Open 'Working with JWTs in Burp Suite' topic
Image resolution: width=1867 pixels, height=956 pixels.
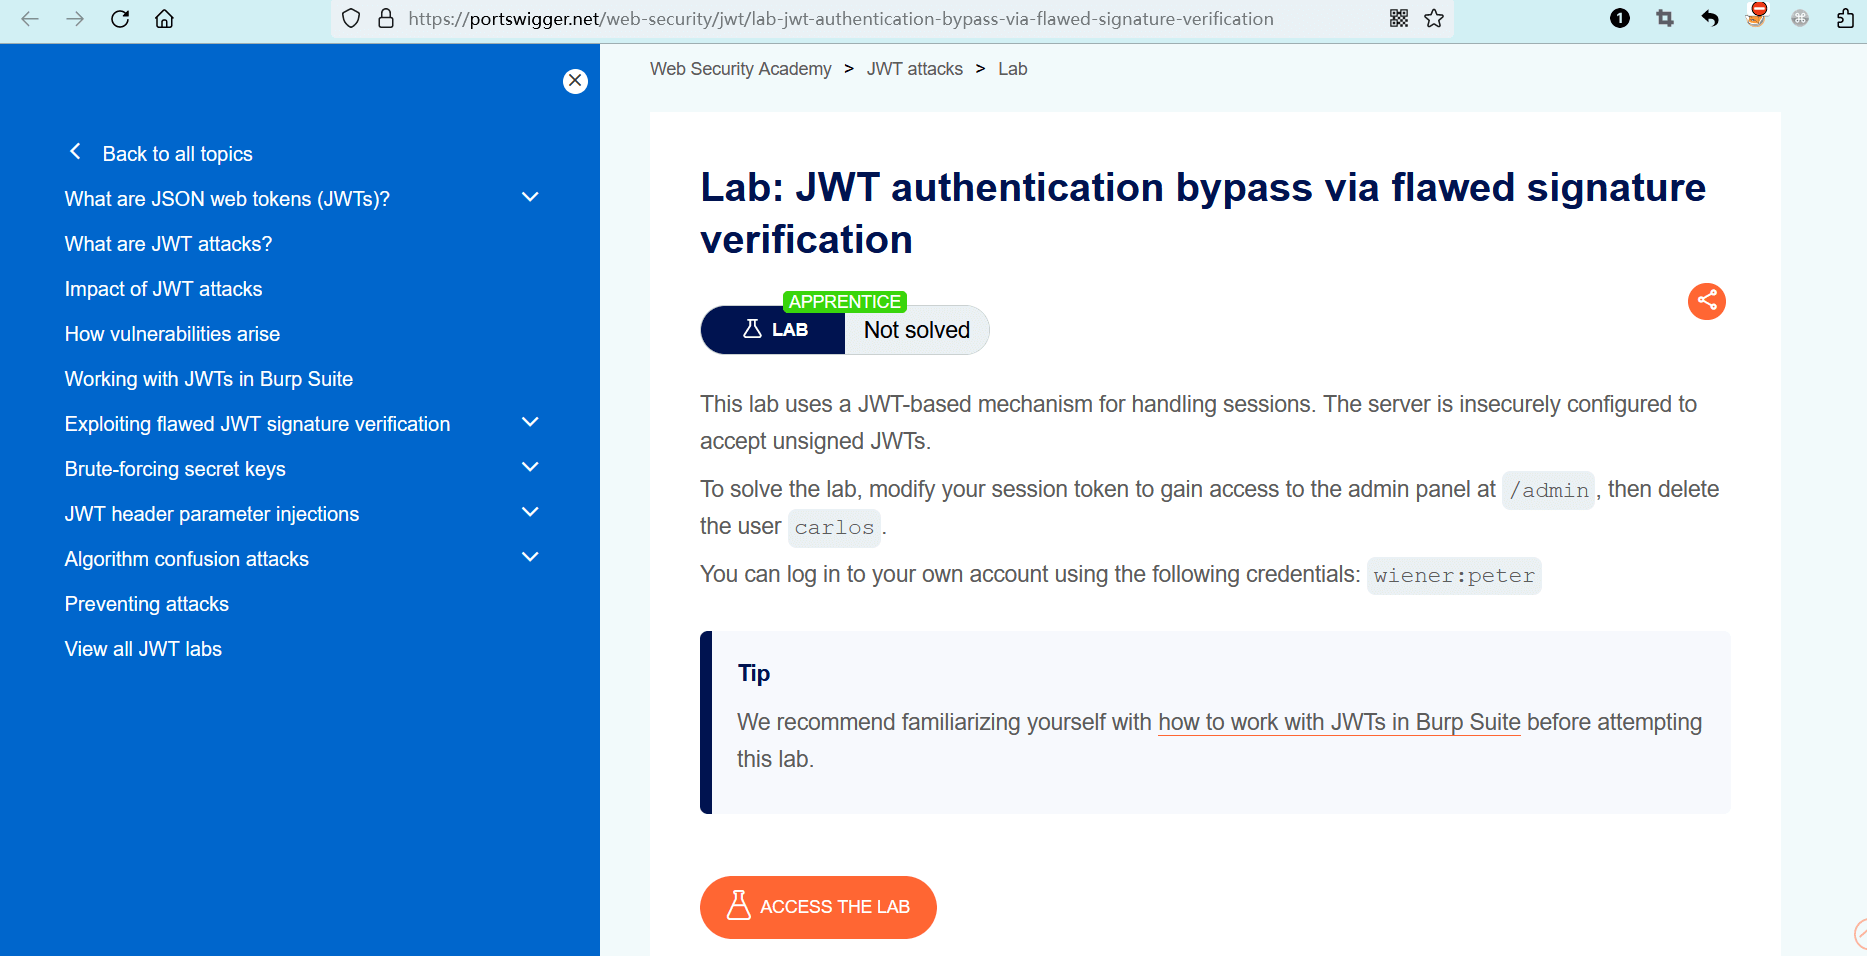[x=208, y=379]
